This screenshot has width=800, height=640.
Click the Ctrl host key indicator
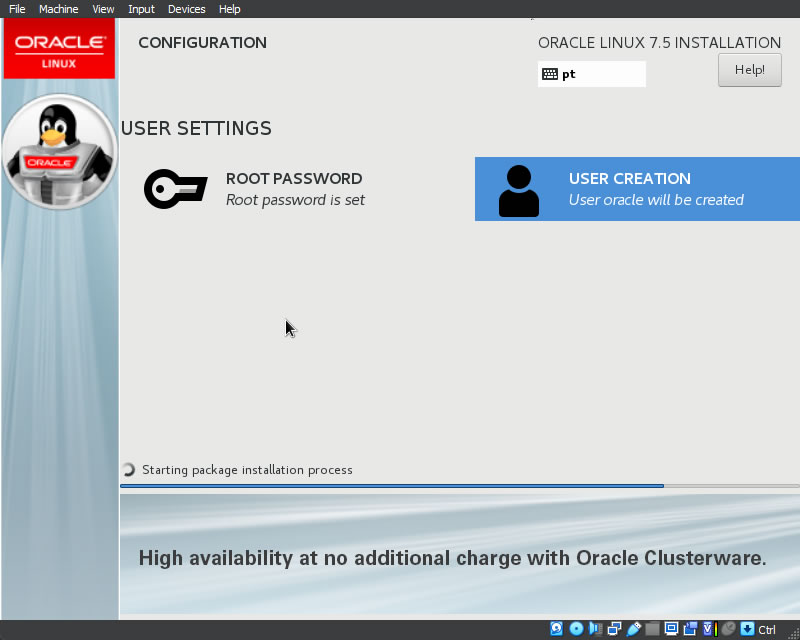click(x=767, y=630)
